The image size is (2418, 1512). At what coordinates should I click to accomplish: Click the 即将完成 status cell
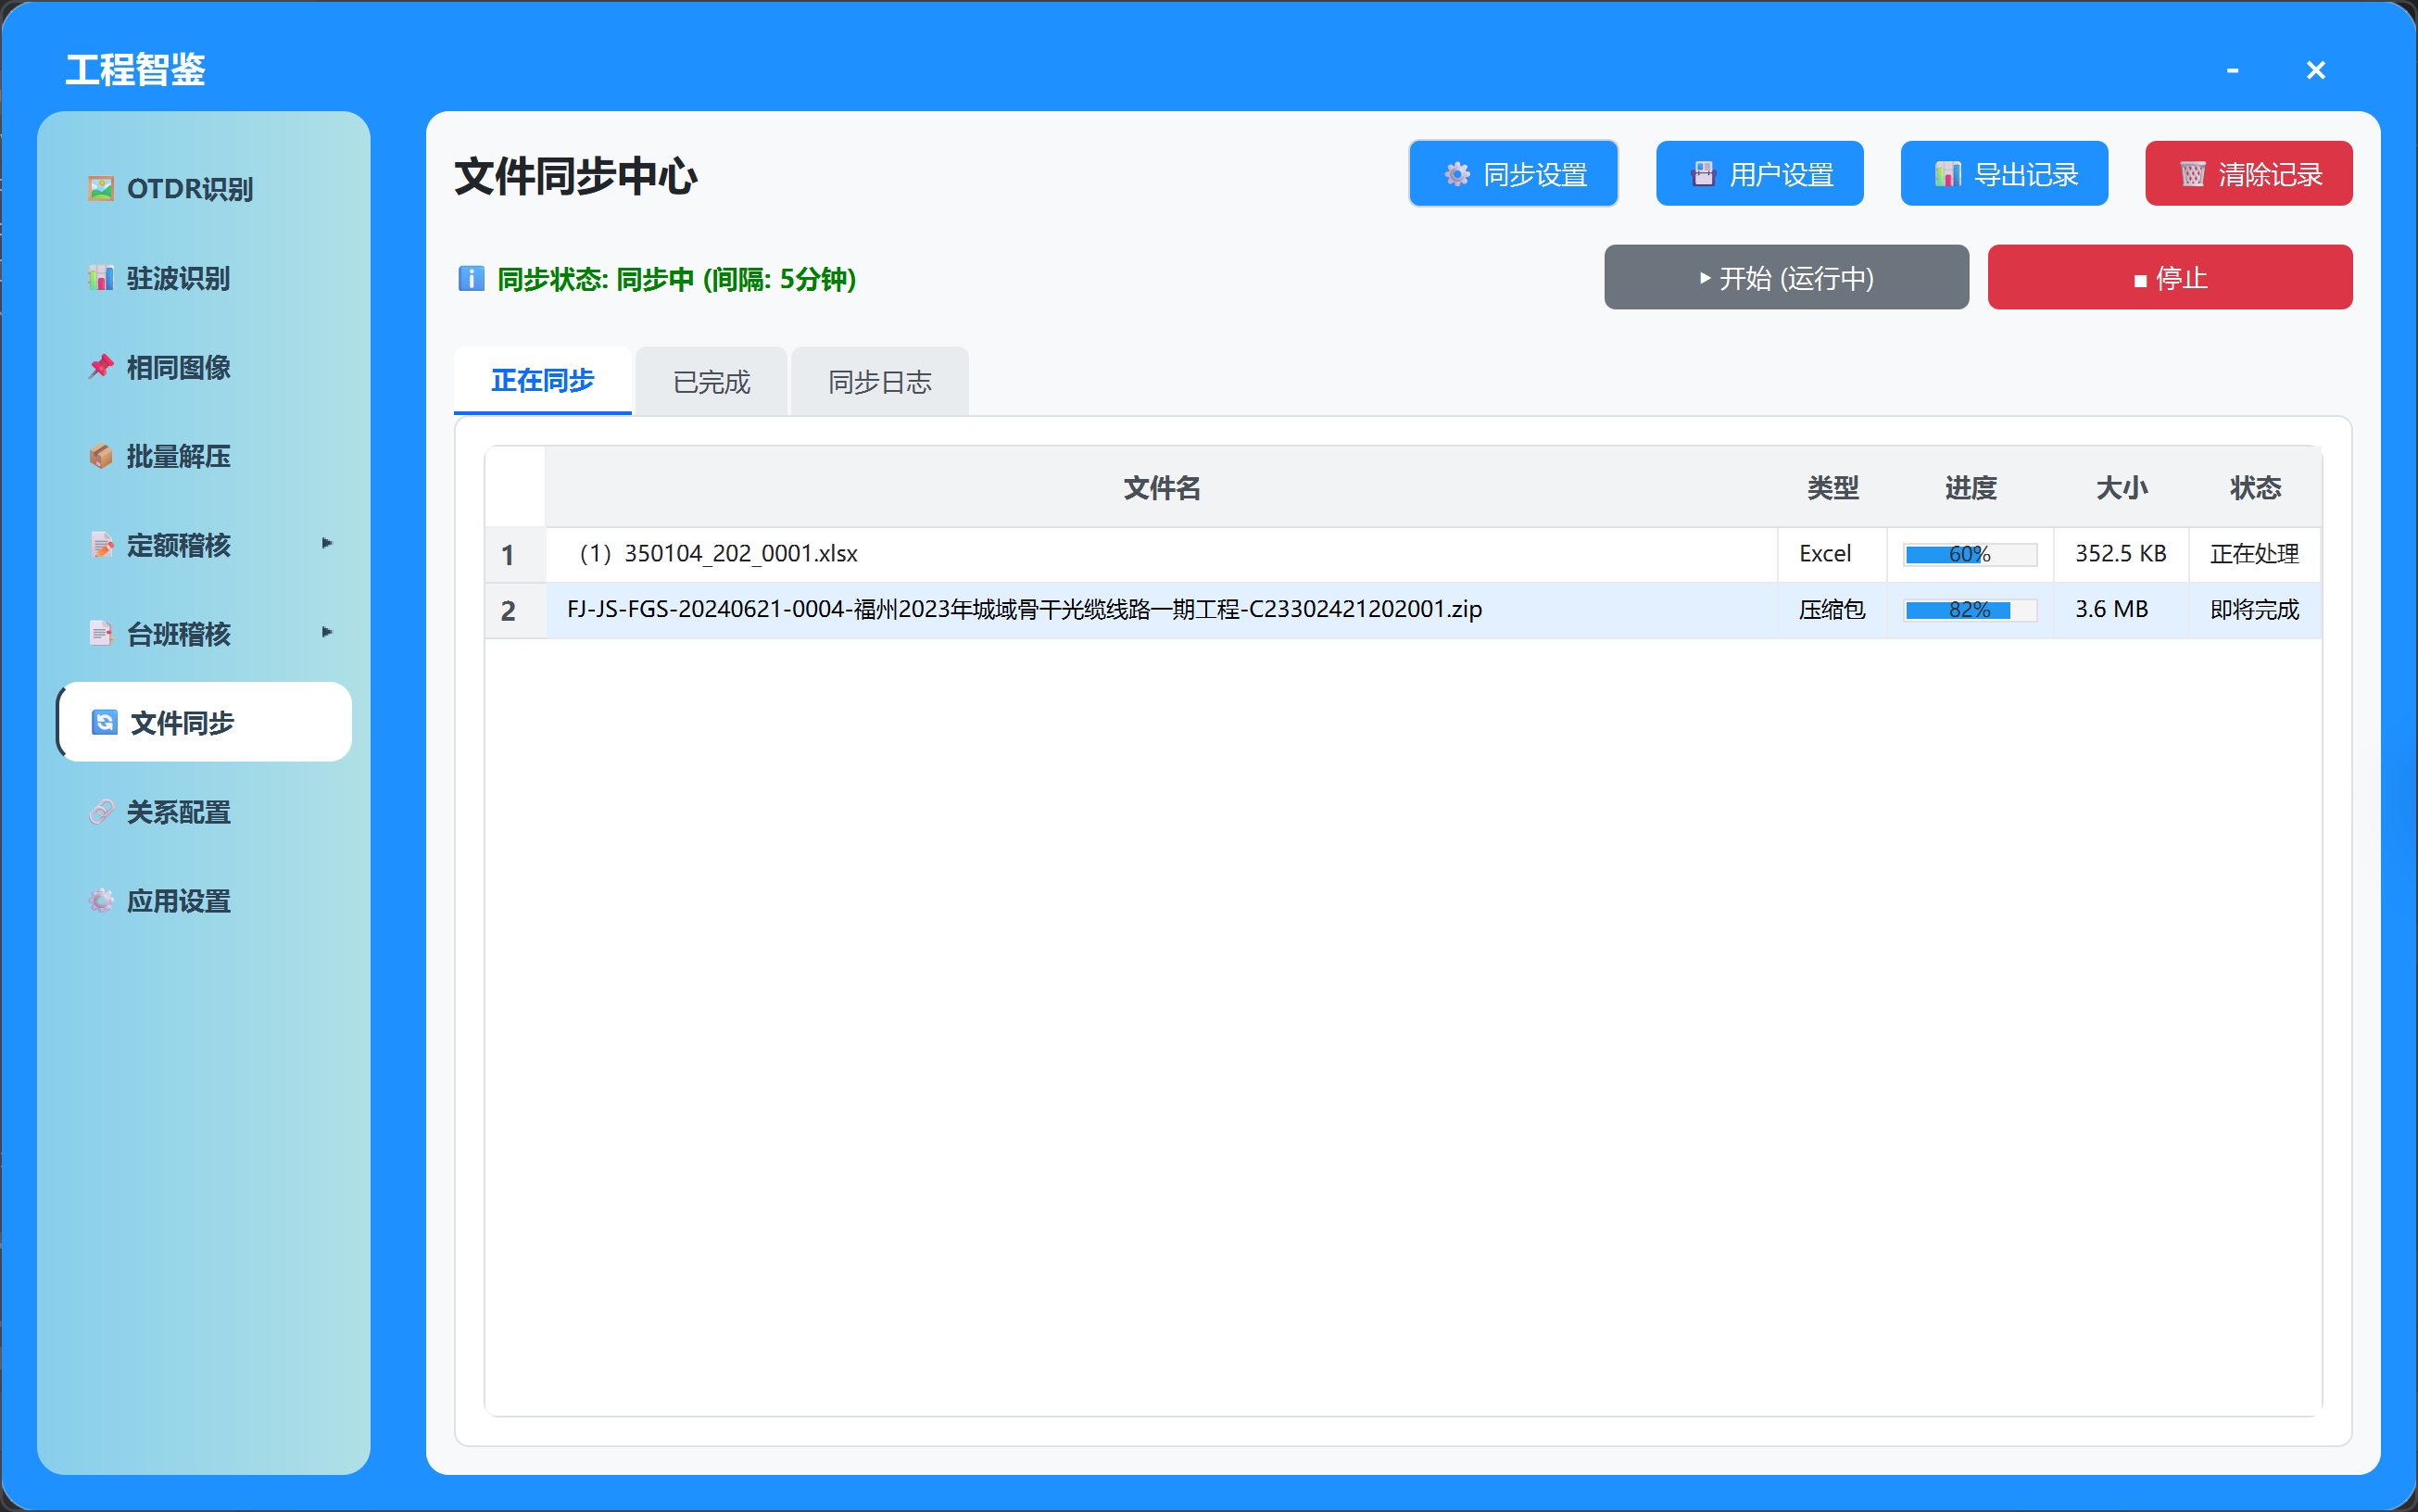[x=2255, y=610]
